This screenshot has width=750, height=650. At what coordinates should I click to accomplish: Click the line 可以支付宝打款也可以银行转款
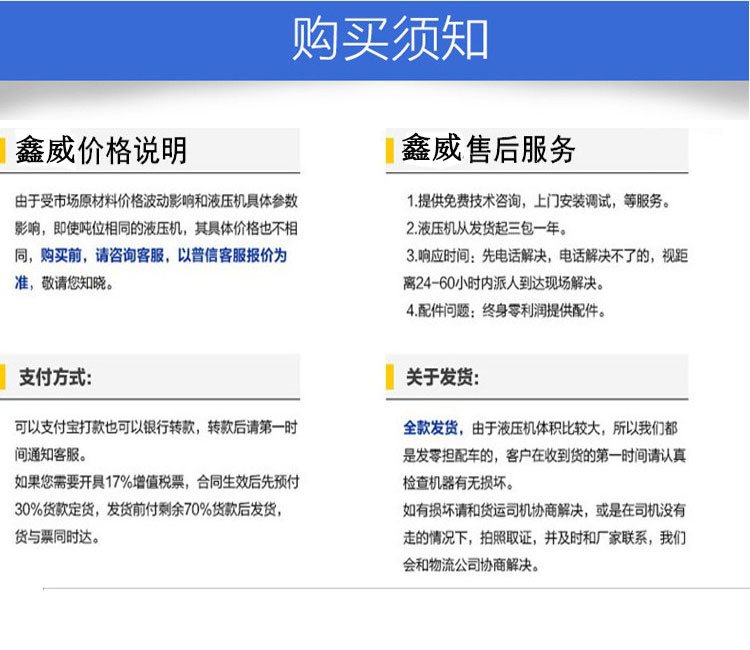tap(157, 427)
